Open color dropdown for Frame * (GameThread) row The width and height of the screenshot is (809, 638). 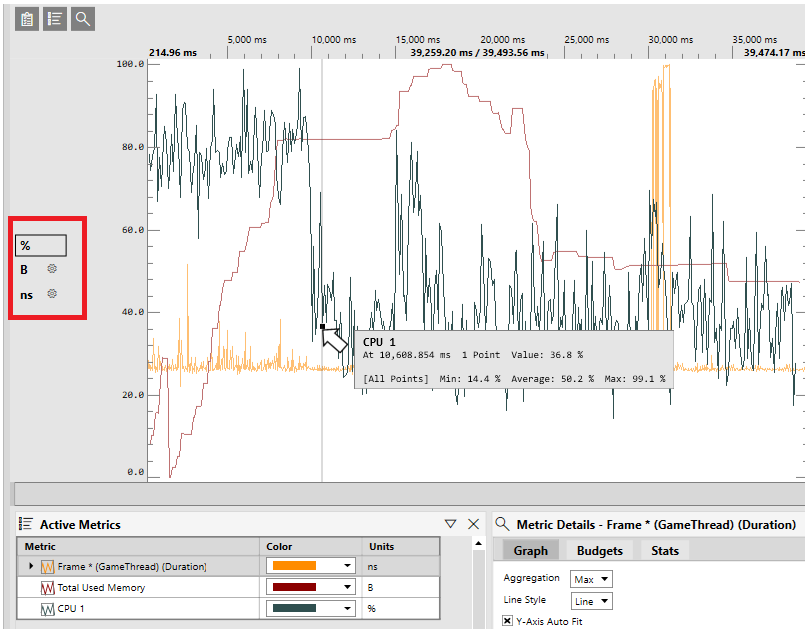tap(347, 566)
